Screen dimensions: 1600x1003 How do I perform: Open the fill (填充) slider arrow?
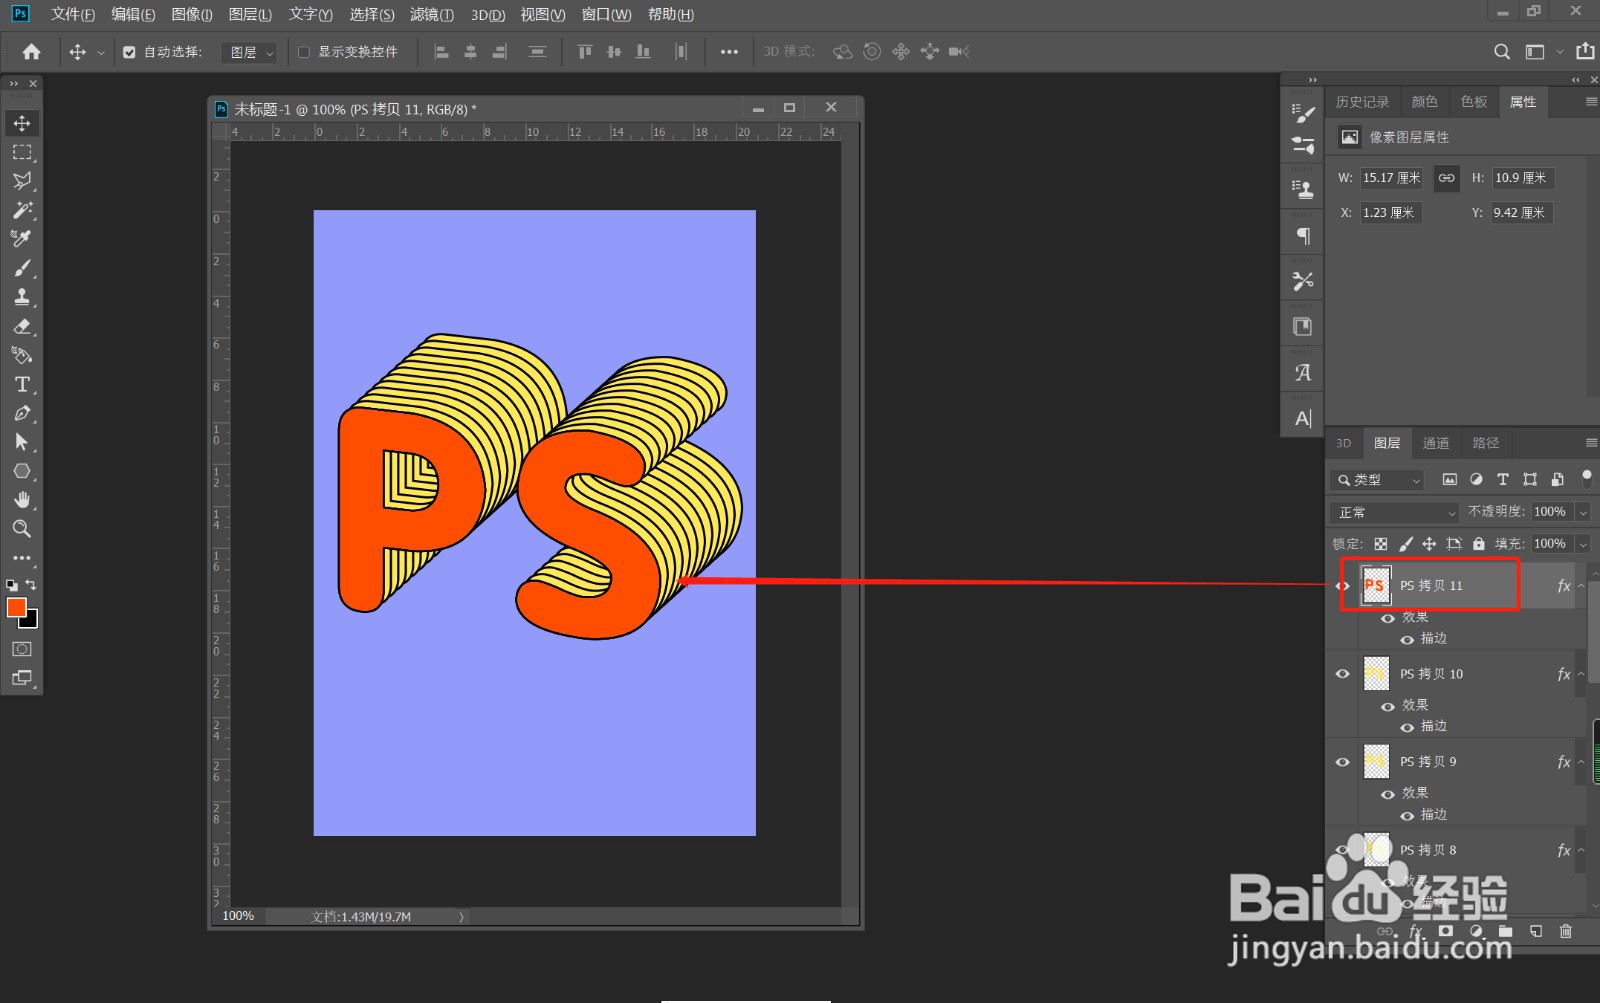tap(1582, 544)
